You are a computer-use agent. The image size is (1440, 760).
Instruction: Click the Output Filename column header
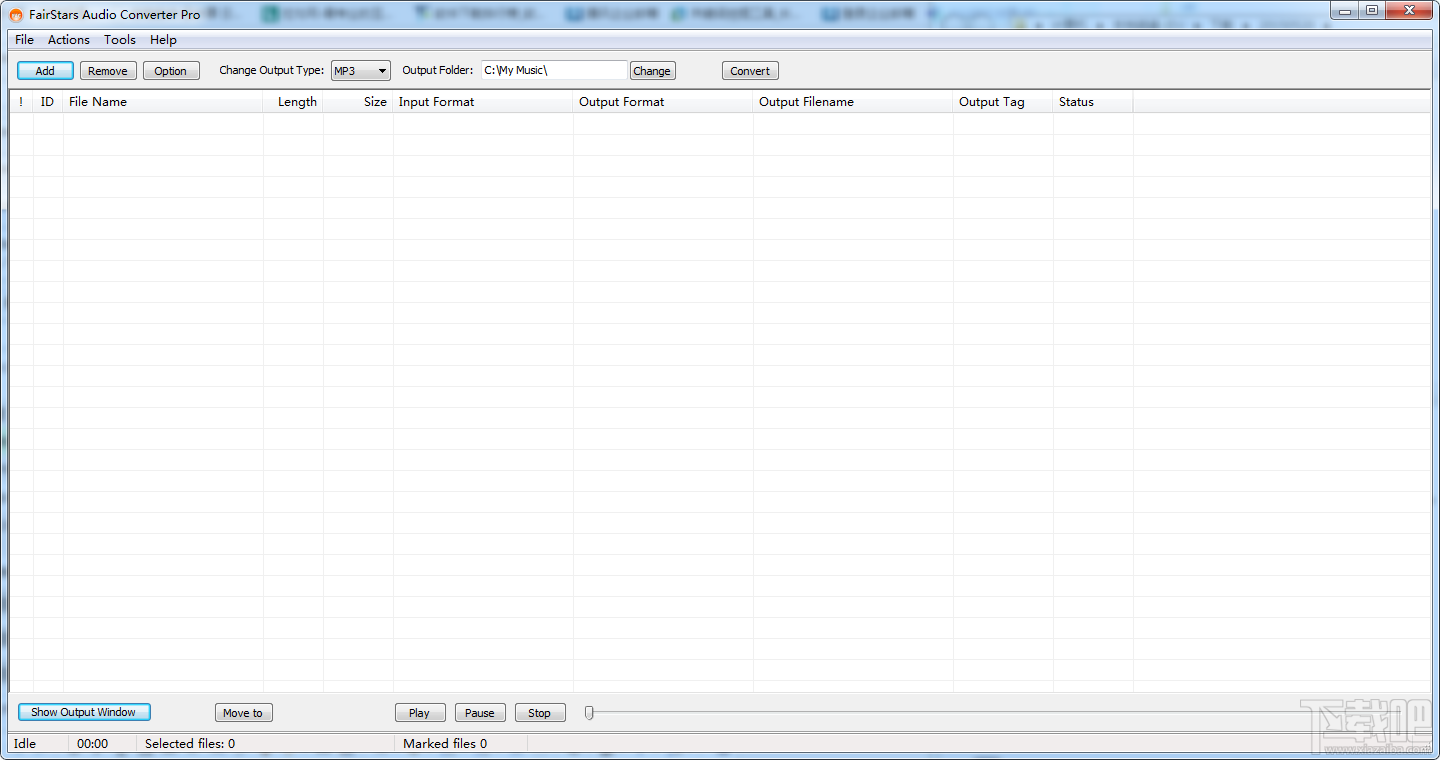pyautogui.click(x=853, y=102)
